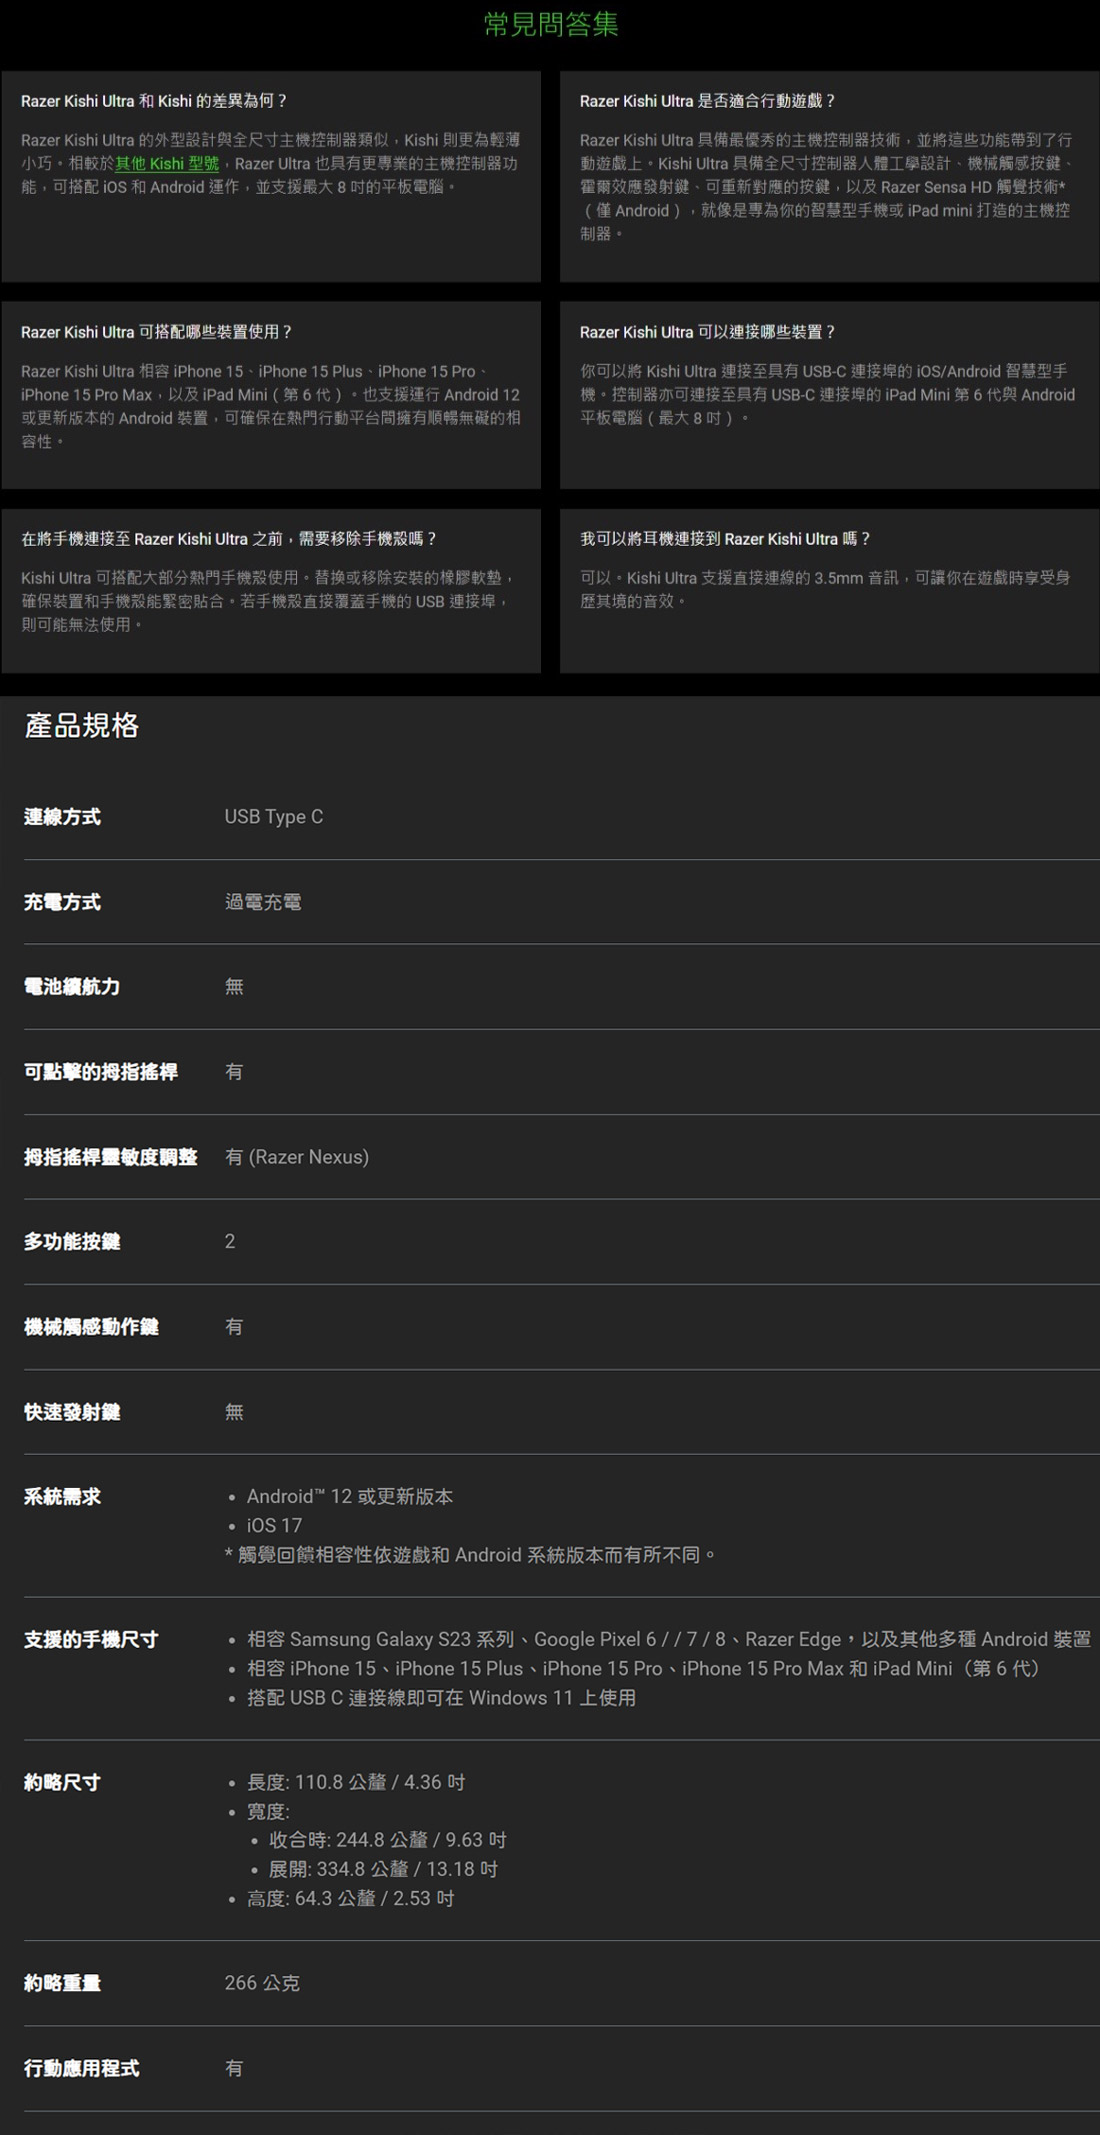1100x2135 pixels.
Task: Click the '長度: 110.8 公釐 / 4.36 吋' bullet
Action: (x=356, y=1783)
